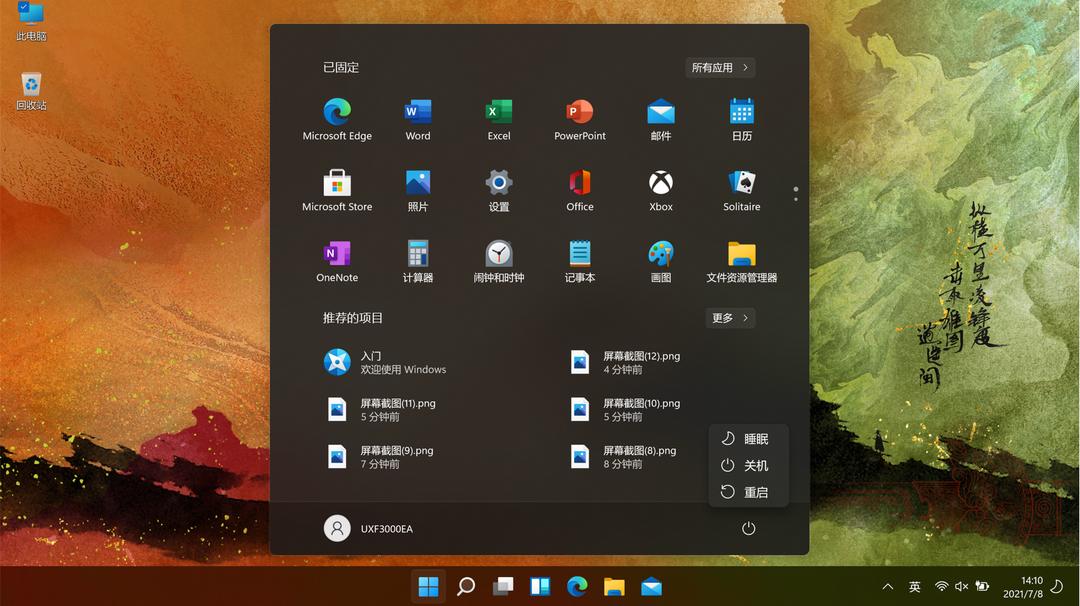Open the 计算器 calculator
Image resolution: width=1080 pixels, height=606 pixels.
pyautogui.click(x=417, y=258)
